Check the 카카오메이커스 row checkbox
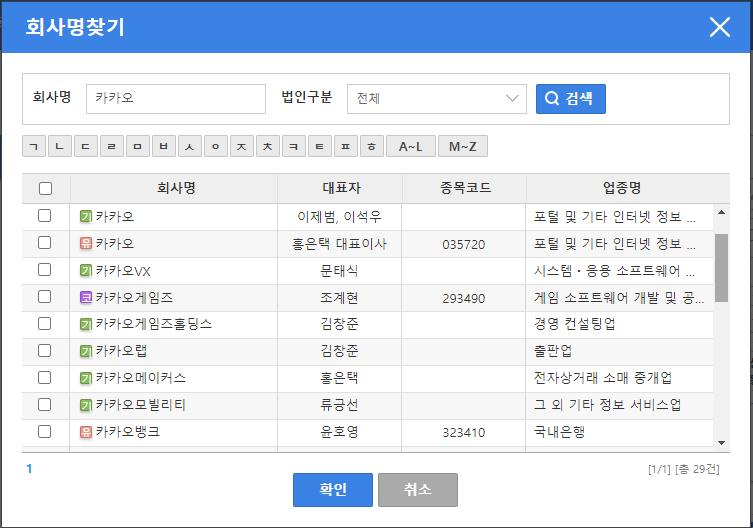The image size is (753, 528). tap(44, 378)
